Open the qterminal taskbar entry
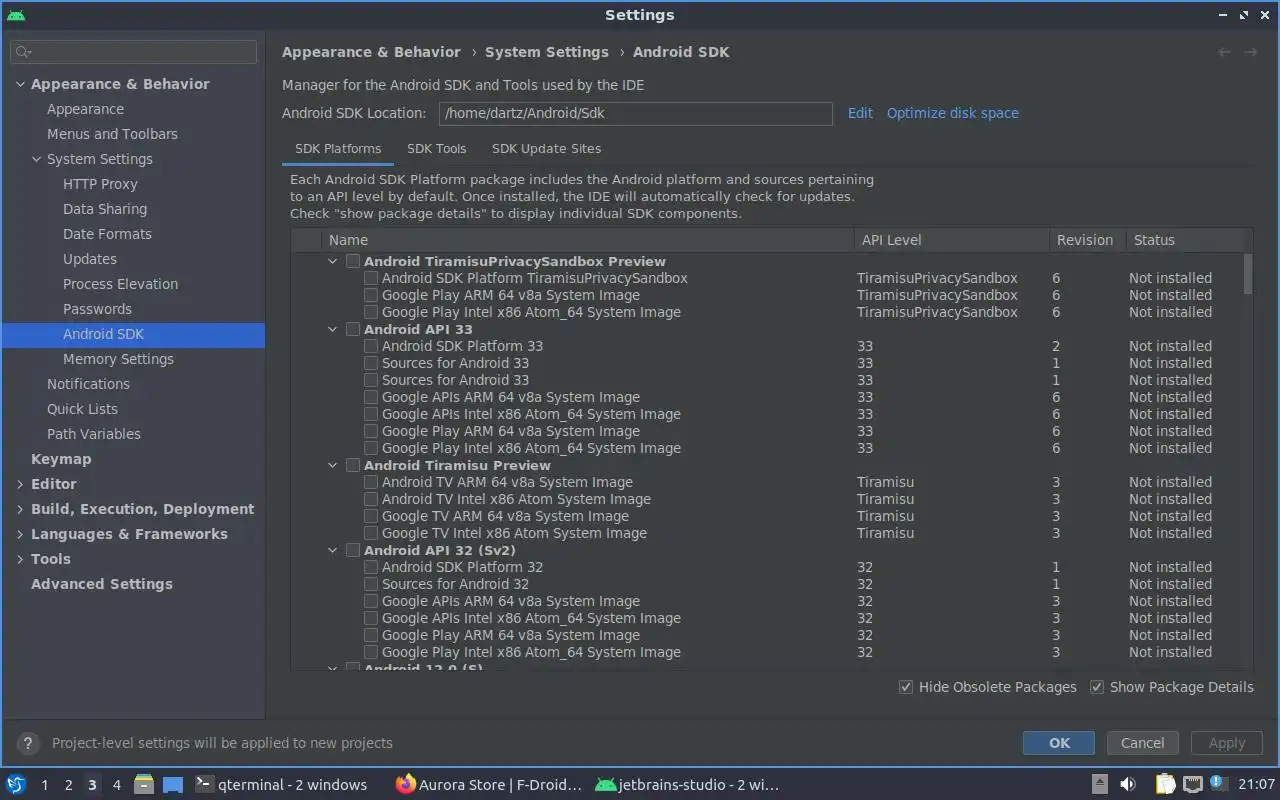Viewport: 1280px width, 800px height. [282, 784]
